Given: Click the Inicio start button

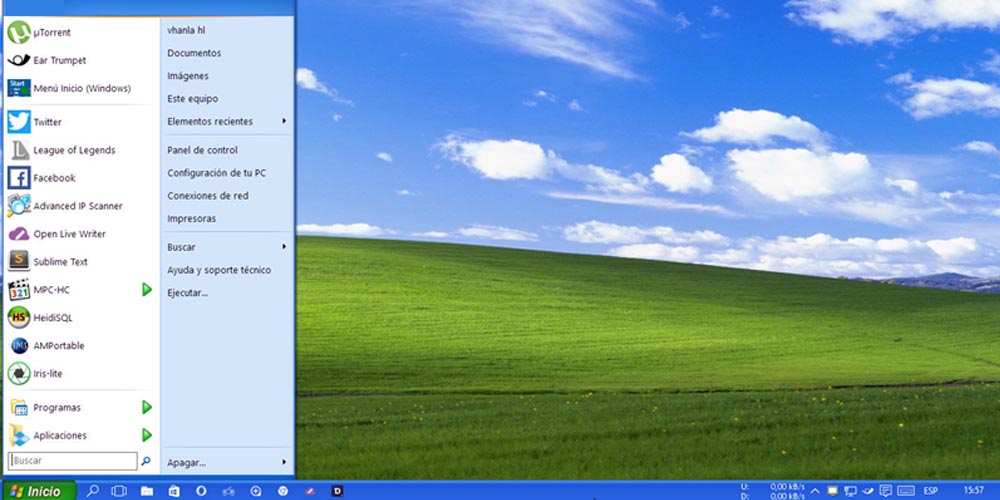Looking at the screenshot, I should (38, 490).
